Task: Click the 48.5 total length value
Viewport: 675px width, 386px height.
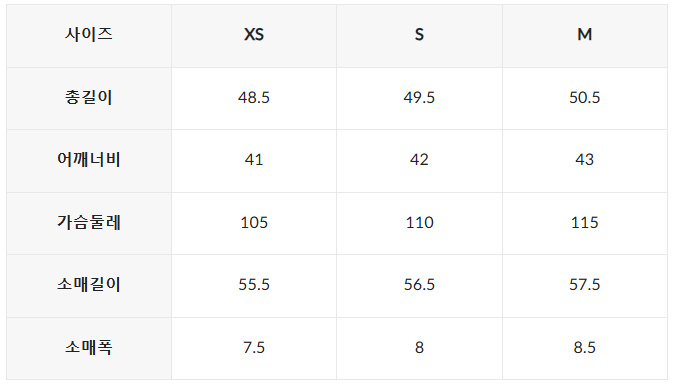Action: 254,98
